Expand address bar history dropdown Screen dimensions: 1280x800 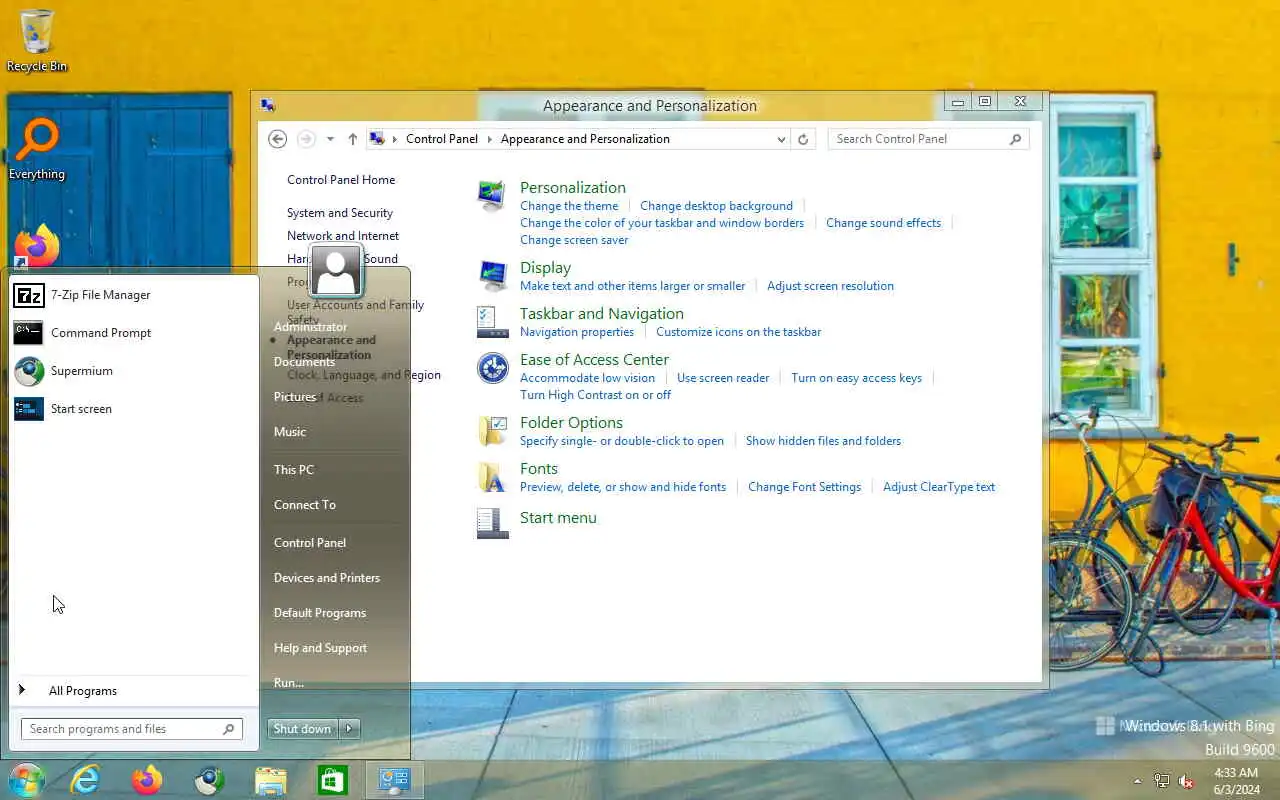click(x=782, y=139)
